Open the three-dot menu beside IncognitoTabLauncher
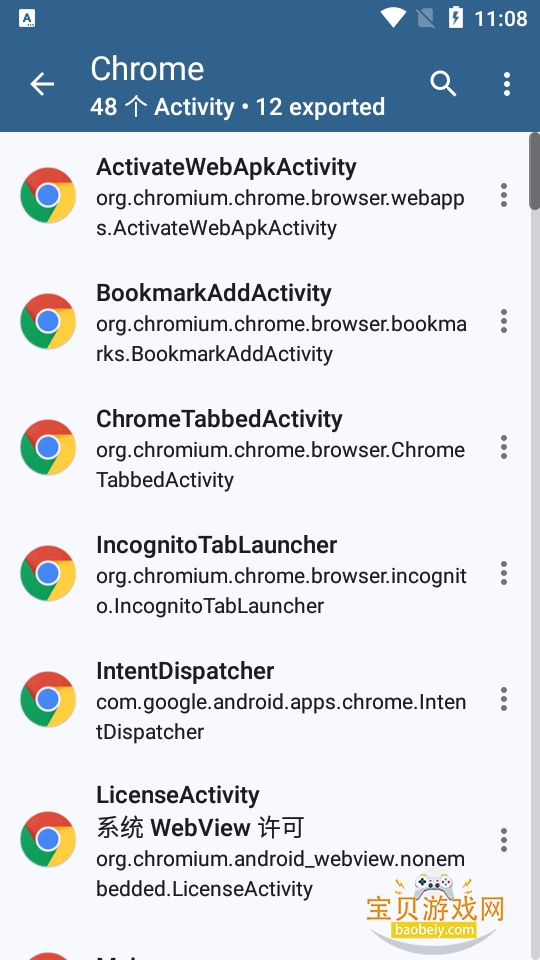This screenshot has height=960, width=540. coord(503,574)
